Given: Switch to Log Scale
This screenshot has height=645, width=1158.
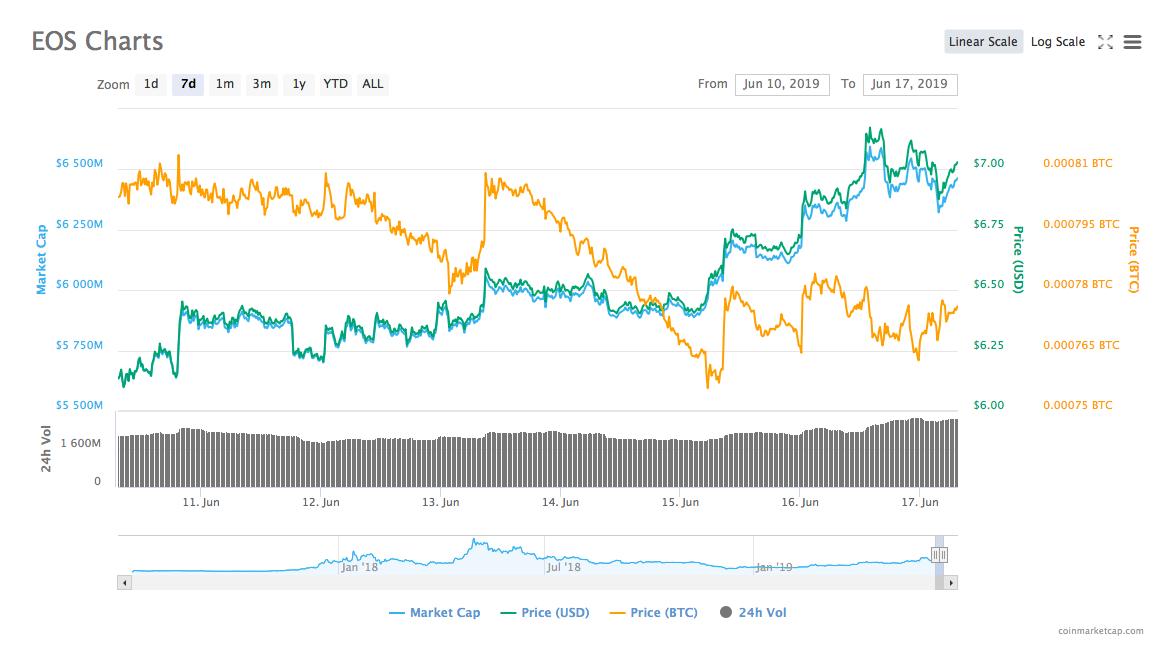Looking at the screenshot, I should coord(1058,41).
